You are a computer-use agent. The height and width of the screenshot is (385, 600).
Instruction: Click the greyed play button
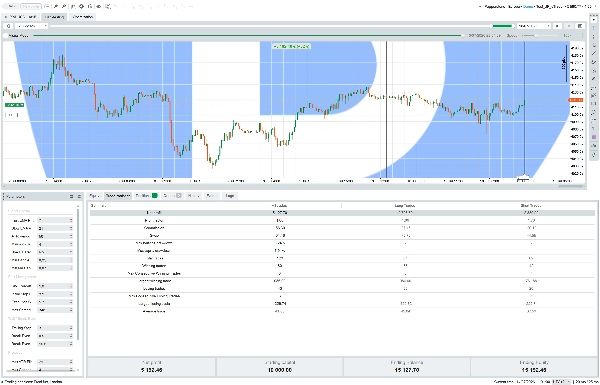[x=569, y=26]
